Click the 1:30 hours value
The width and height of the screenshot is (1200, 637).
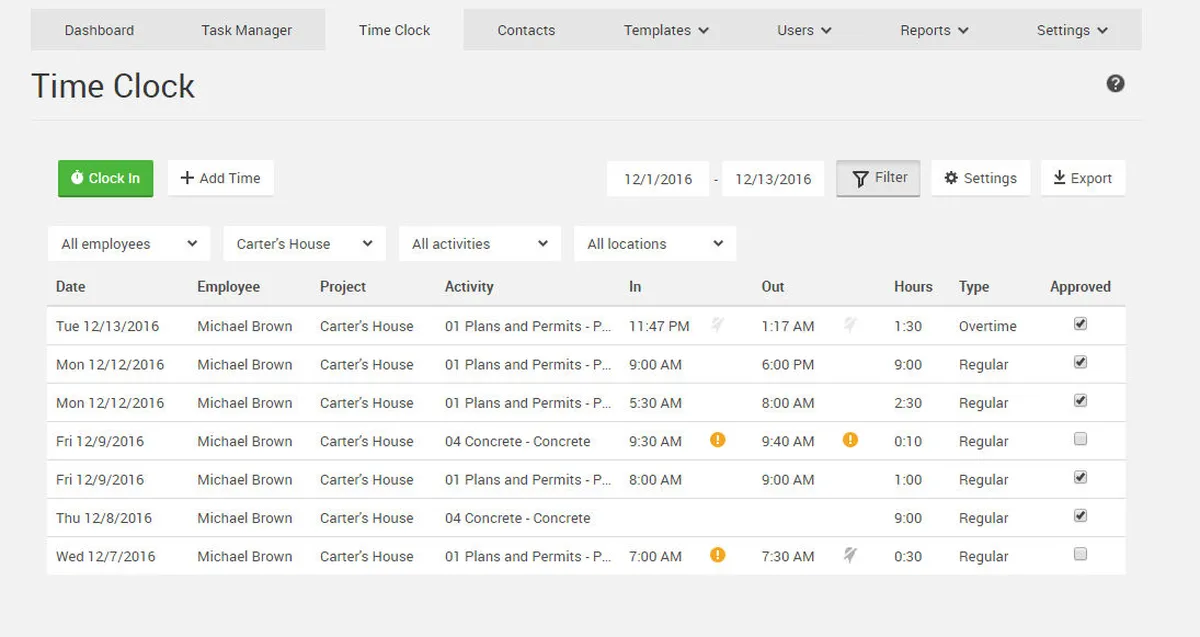tap(908, 326)
